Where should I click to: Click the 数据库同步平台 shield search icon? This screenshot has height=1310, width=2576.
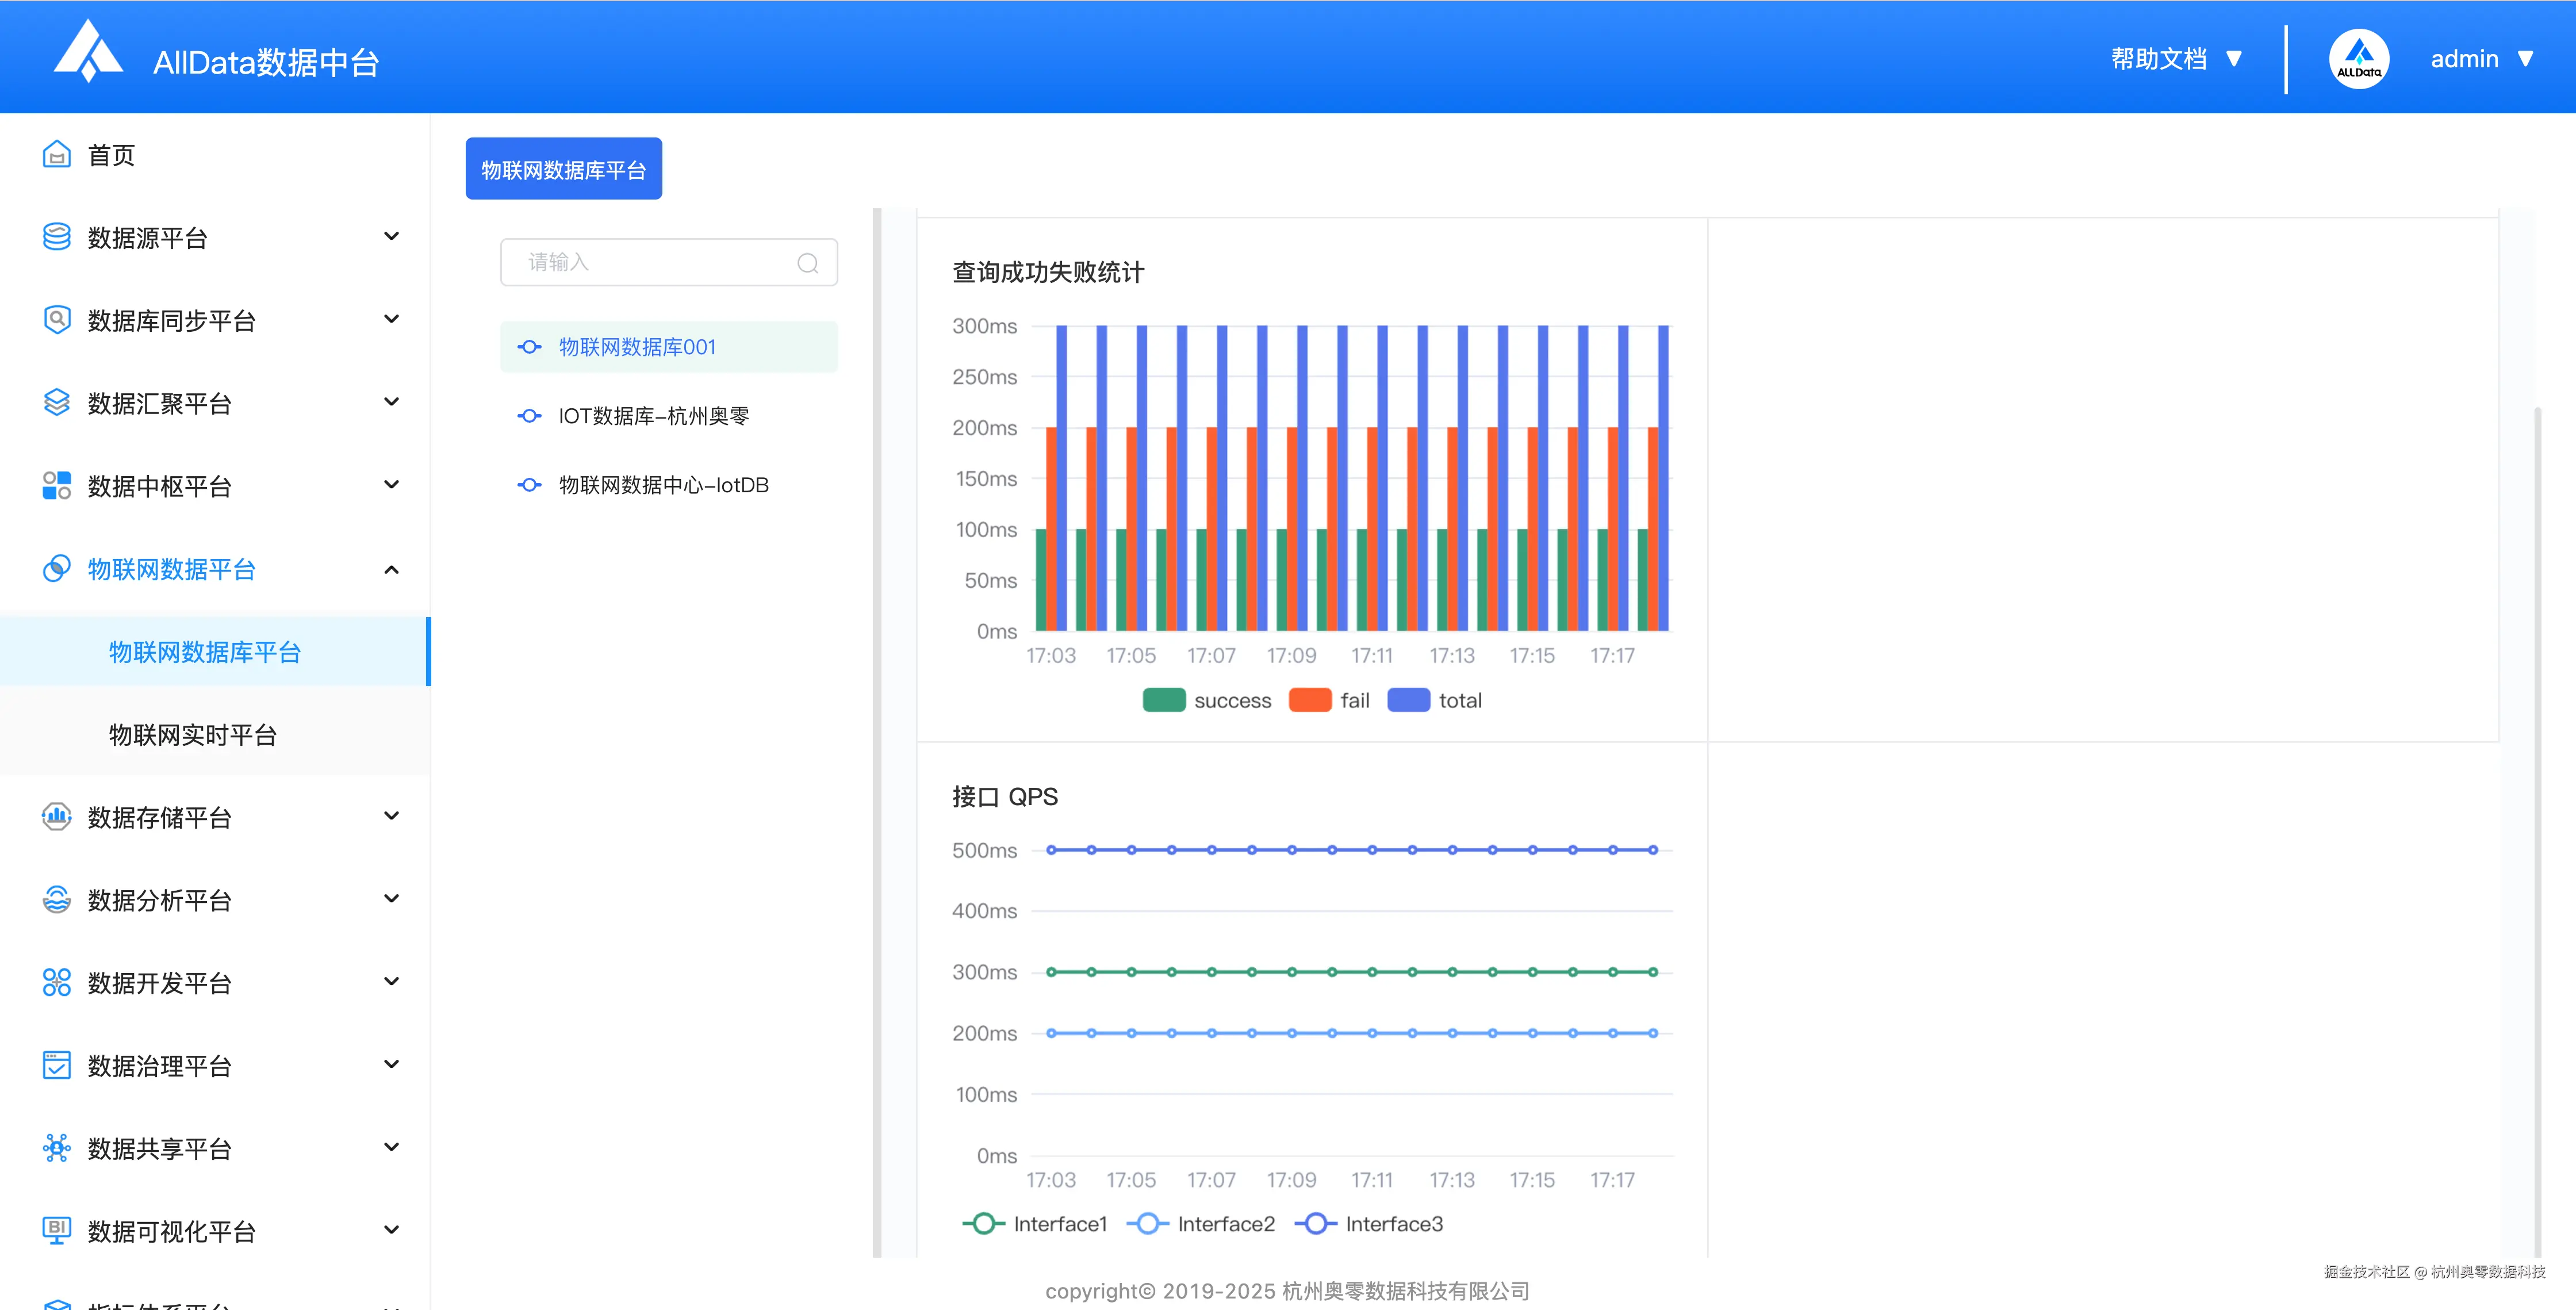(57, 320)
